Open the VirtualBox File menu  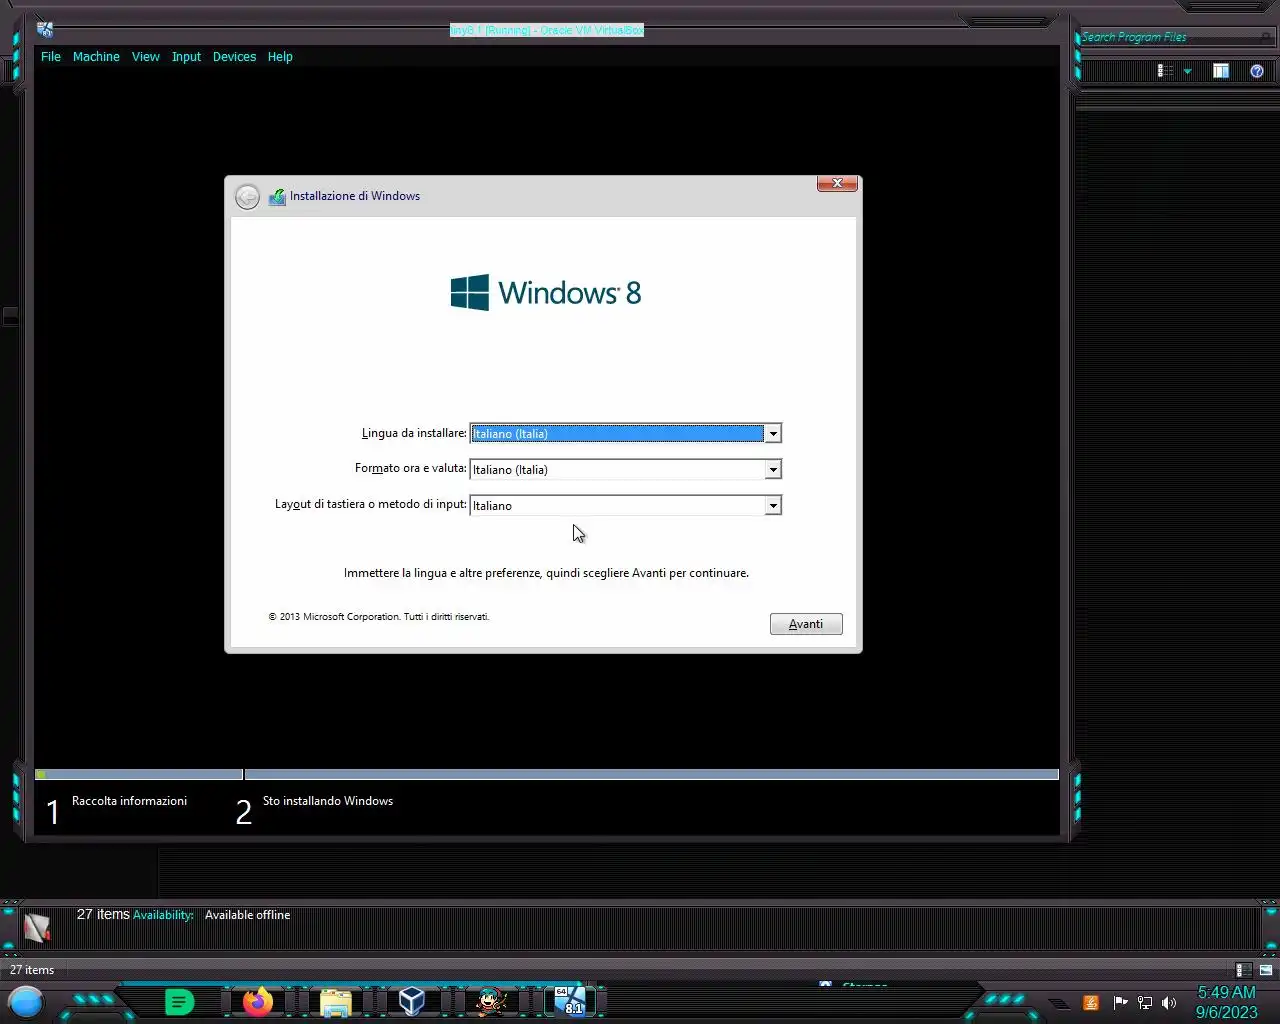point(51,57)
